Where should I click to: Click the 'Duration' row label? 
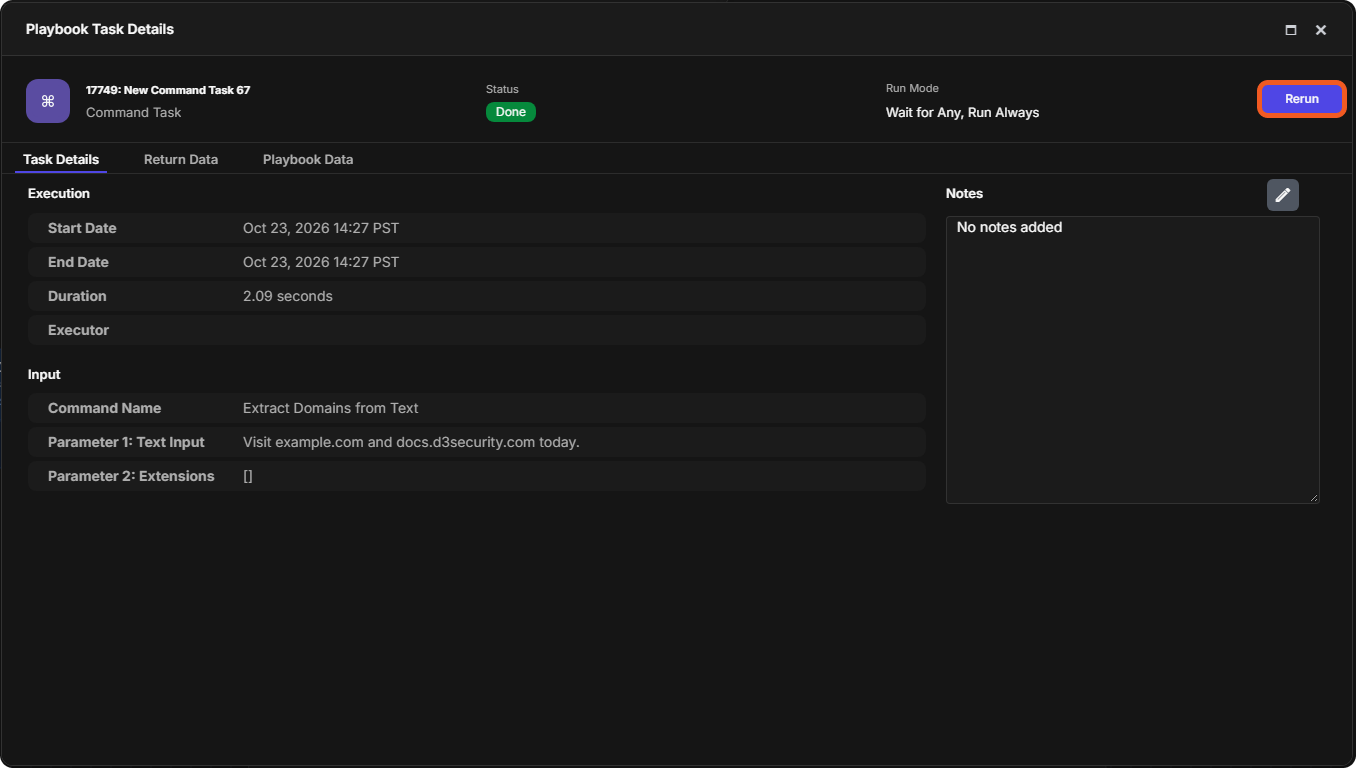77,296
